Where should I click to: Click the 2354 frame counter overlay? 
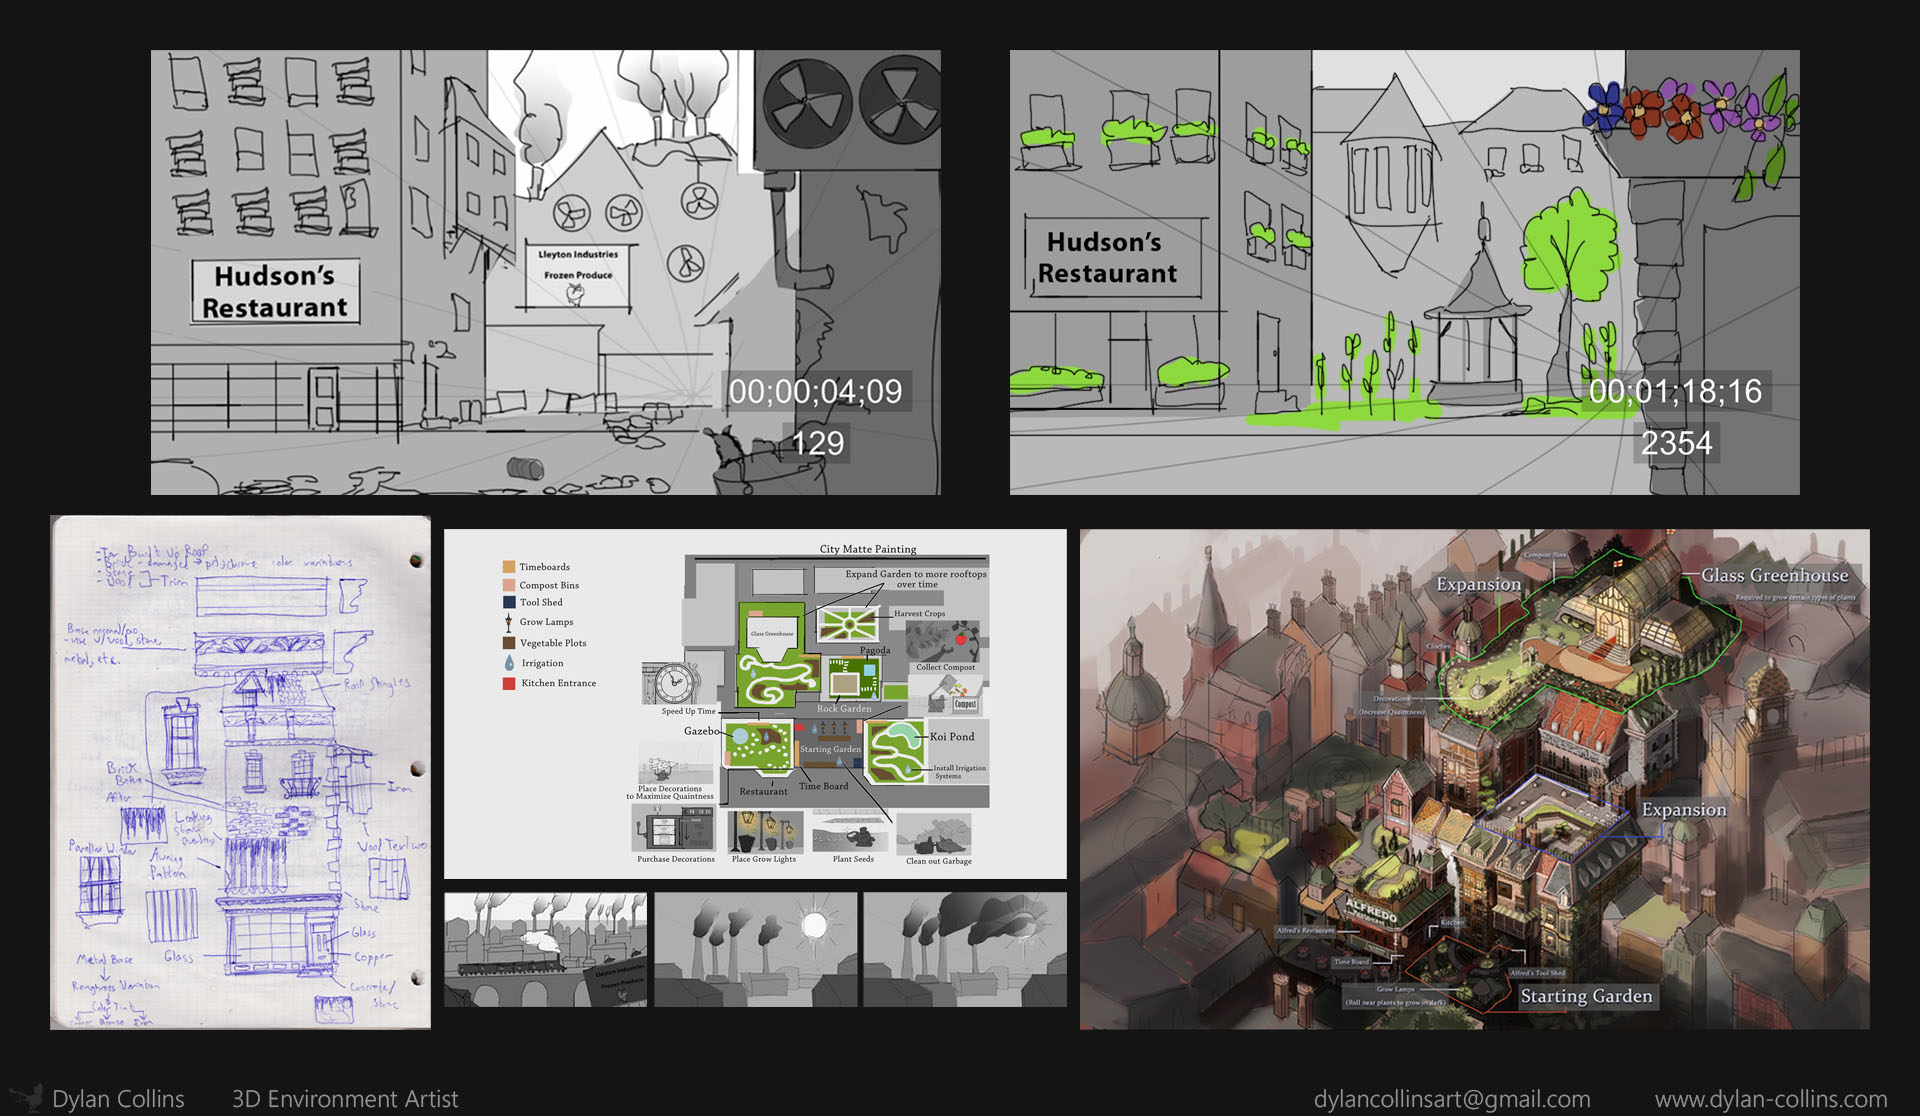1676,443
